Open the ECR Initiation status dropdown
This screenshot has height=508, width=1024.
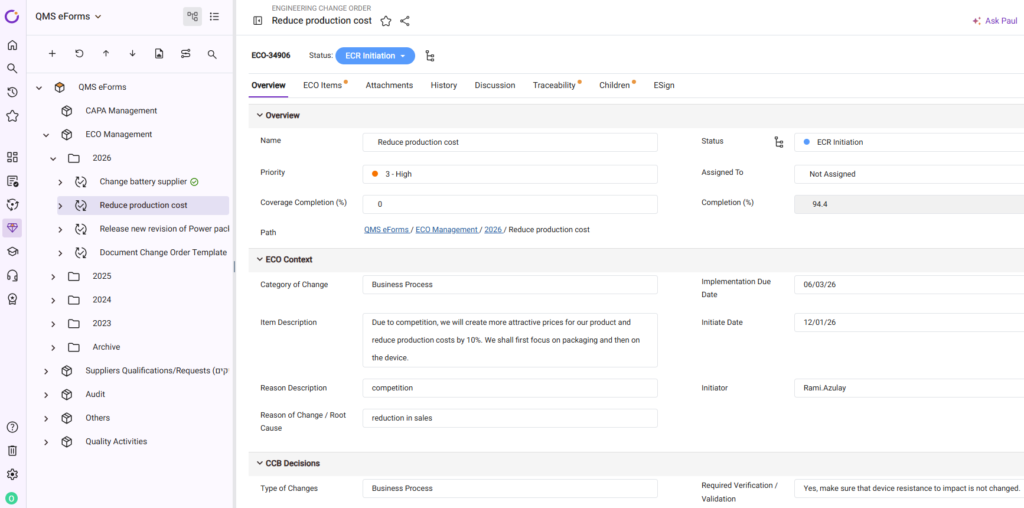tap(374, 56)
